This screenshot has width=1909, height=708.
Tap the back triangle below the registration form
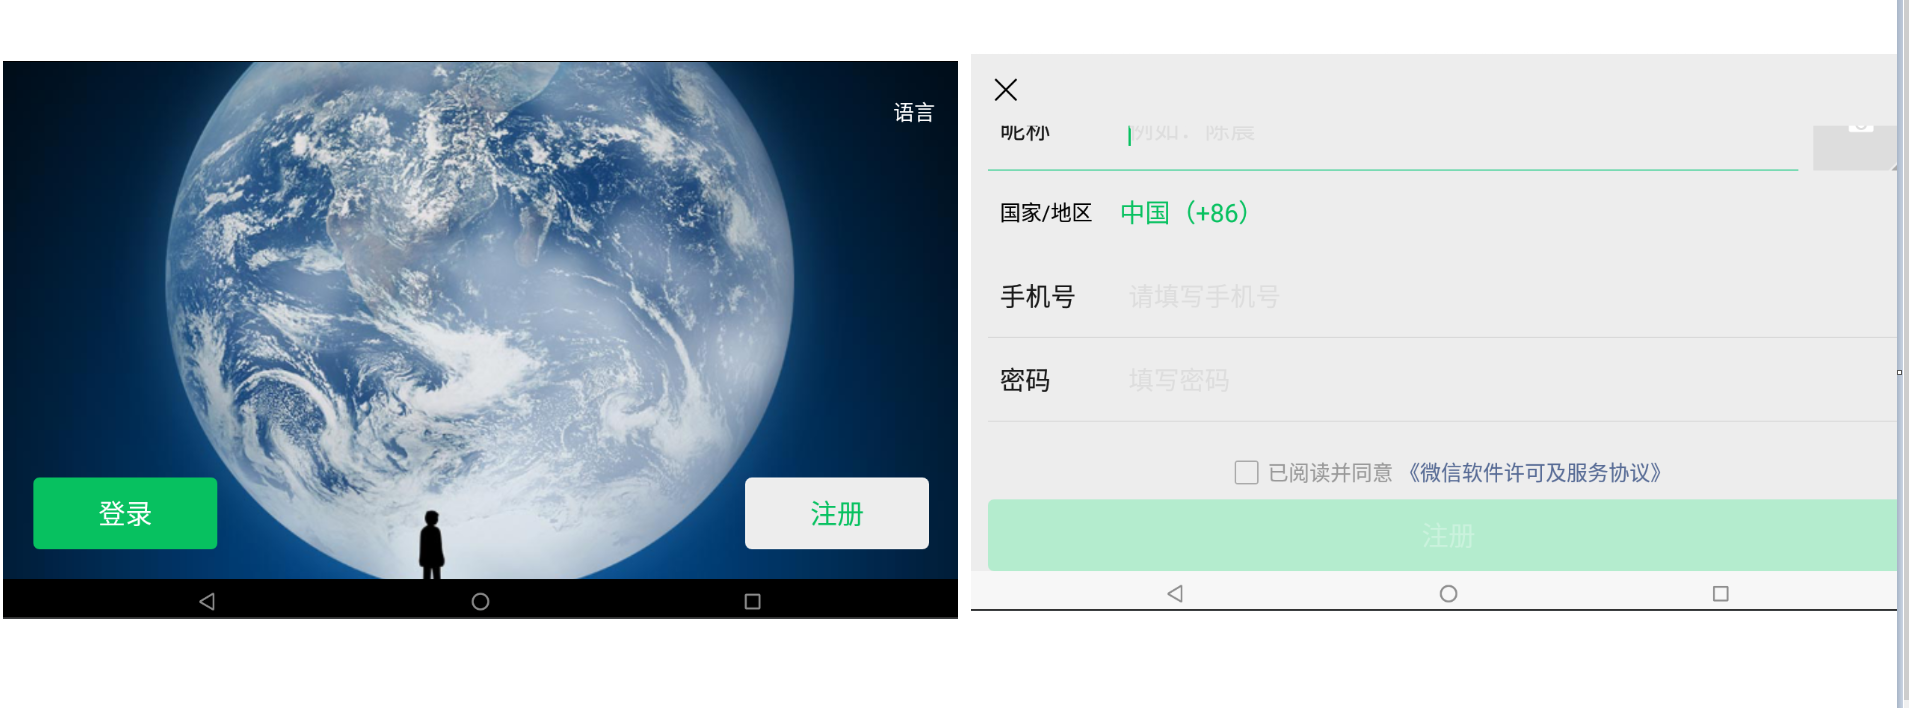tap(1175, 593)
